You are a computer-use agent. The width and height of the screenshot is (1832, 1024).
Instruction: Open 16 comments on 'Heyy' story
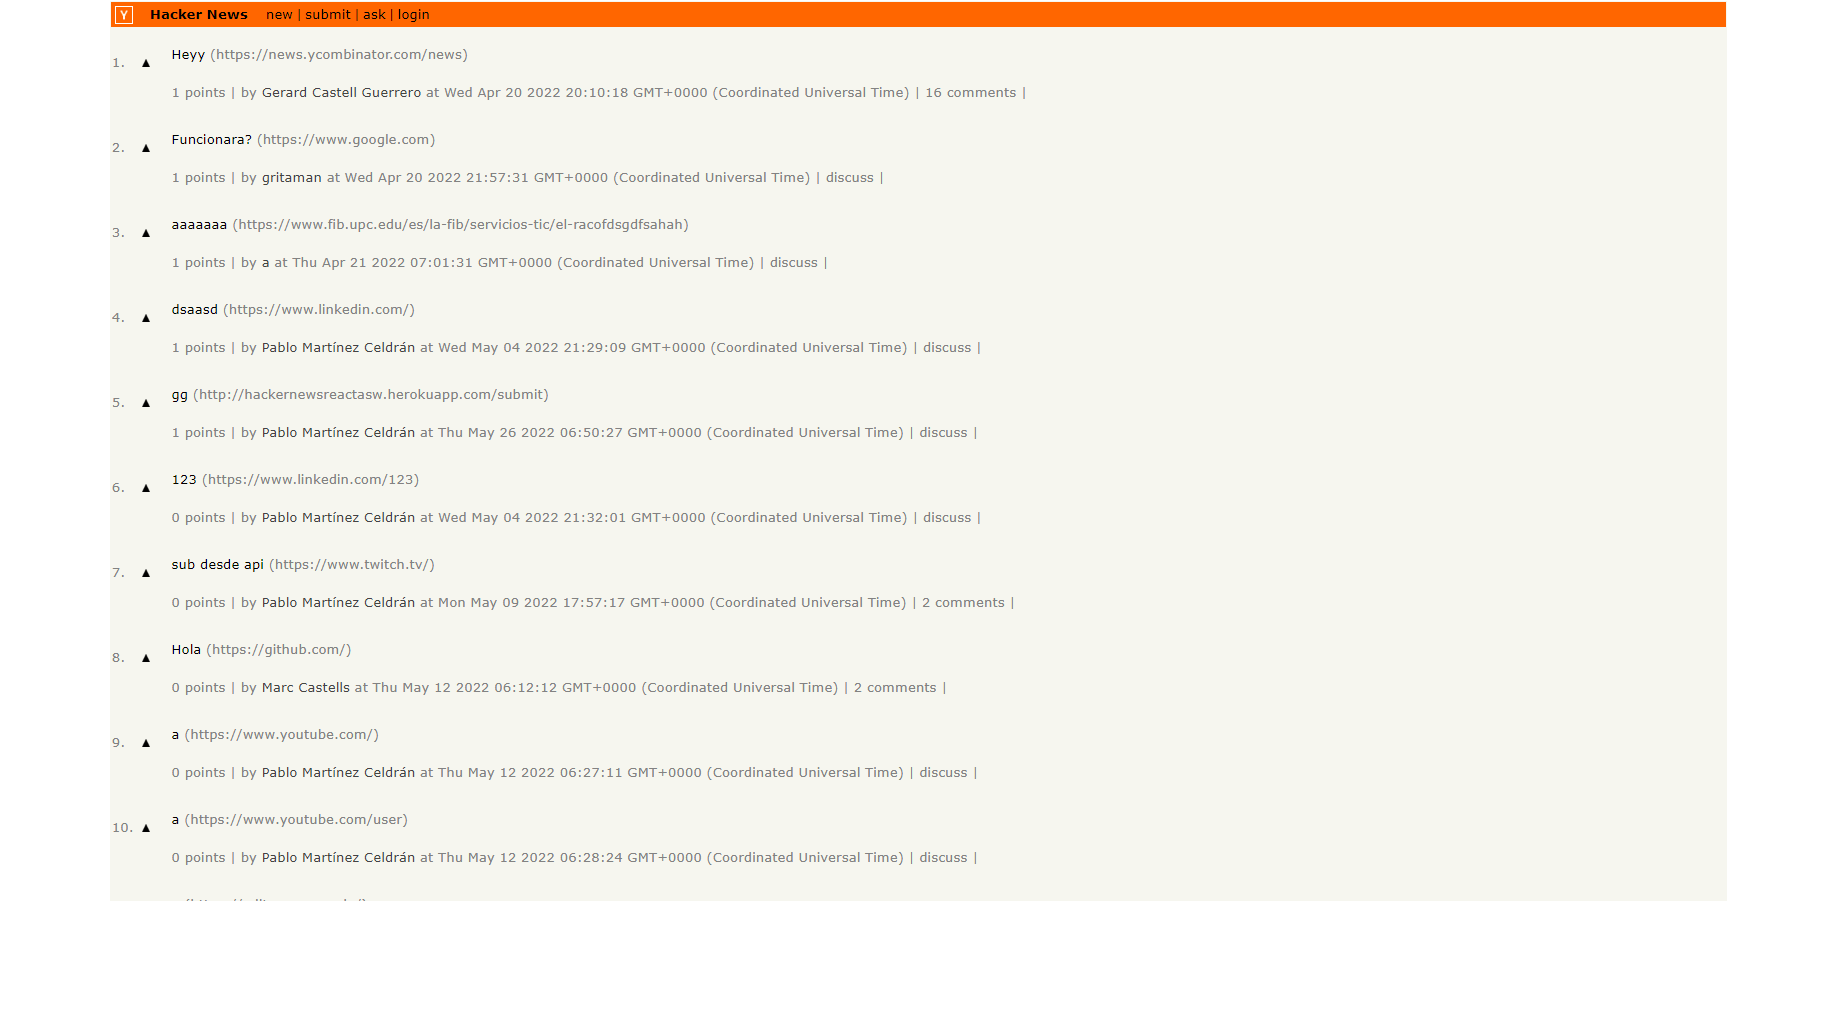(x=970, y=93)
